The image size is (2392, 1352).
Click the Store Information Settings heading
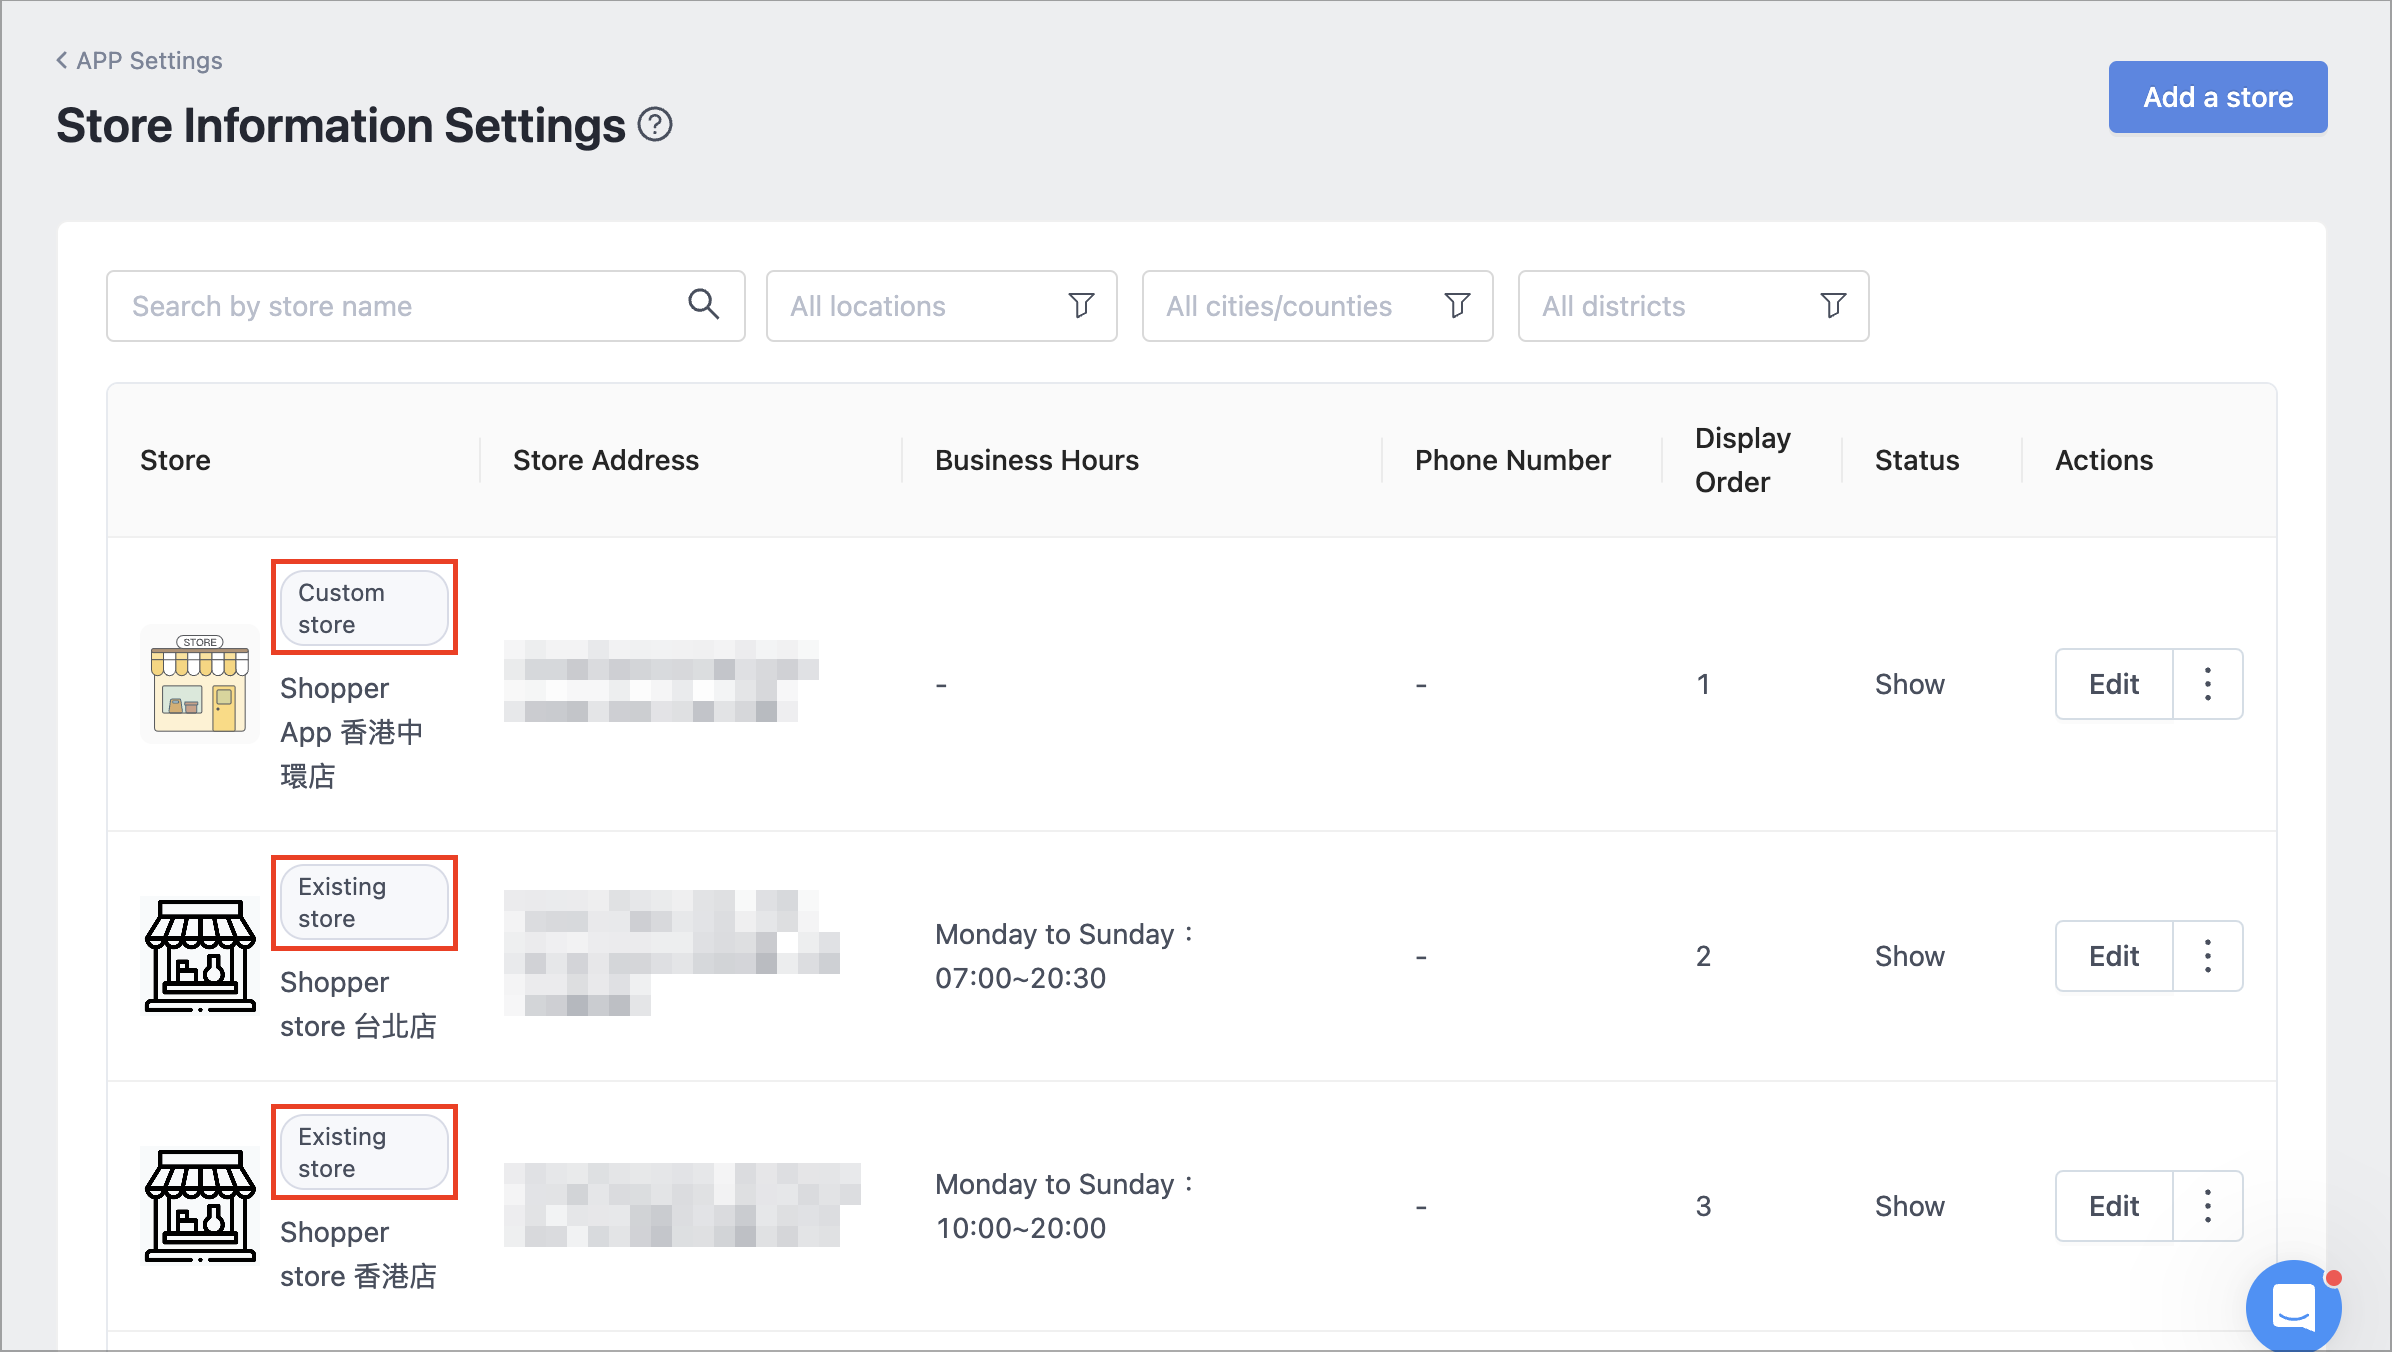tap(340, 126)
